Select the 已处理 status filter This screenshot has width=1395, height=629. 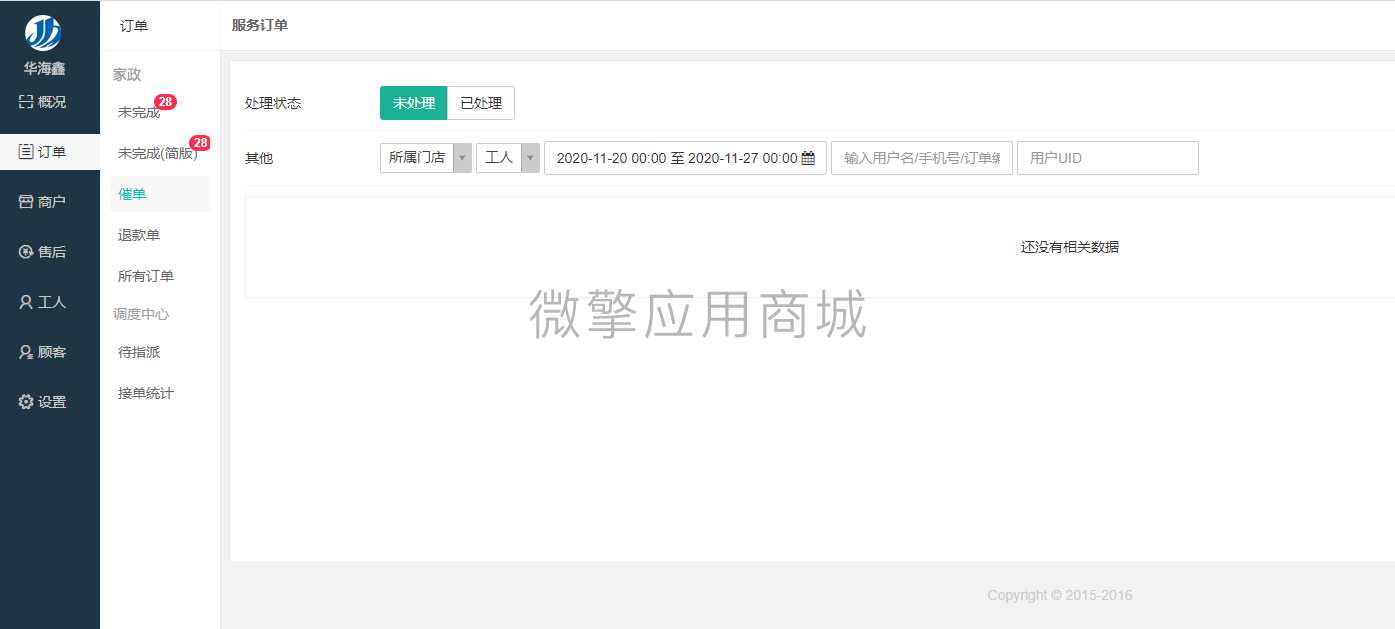(481, 103)
